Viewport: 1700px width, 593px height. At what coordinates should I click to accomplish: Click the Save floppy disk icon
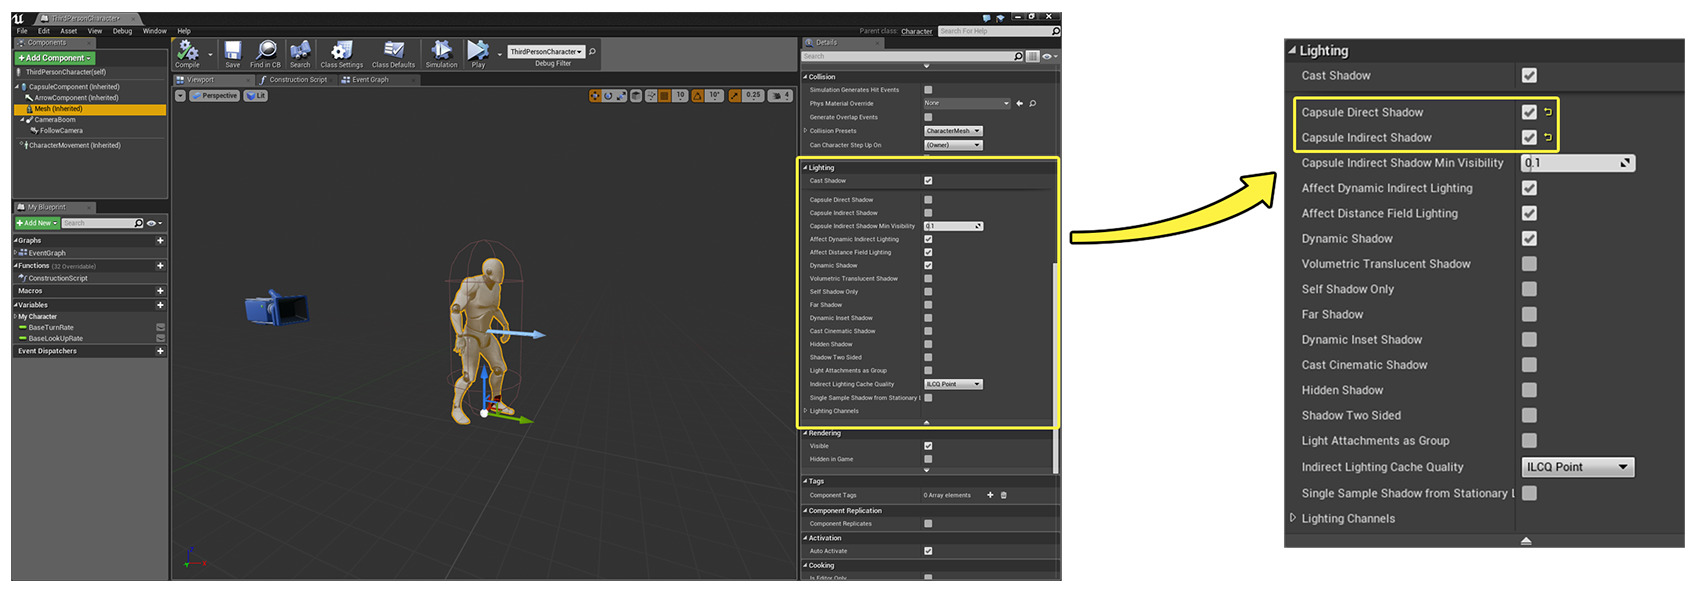coord(233,50)
